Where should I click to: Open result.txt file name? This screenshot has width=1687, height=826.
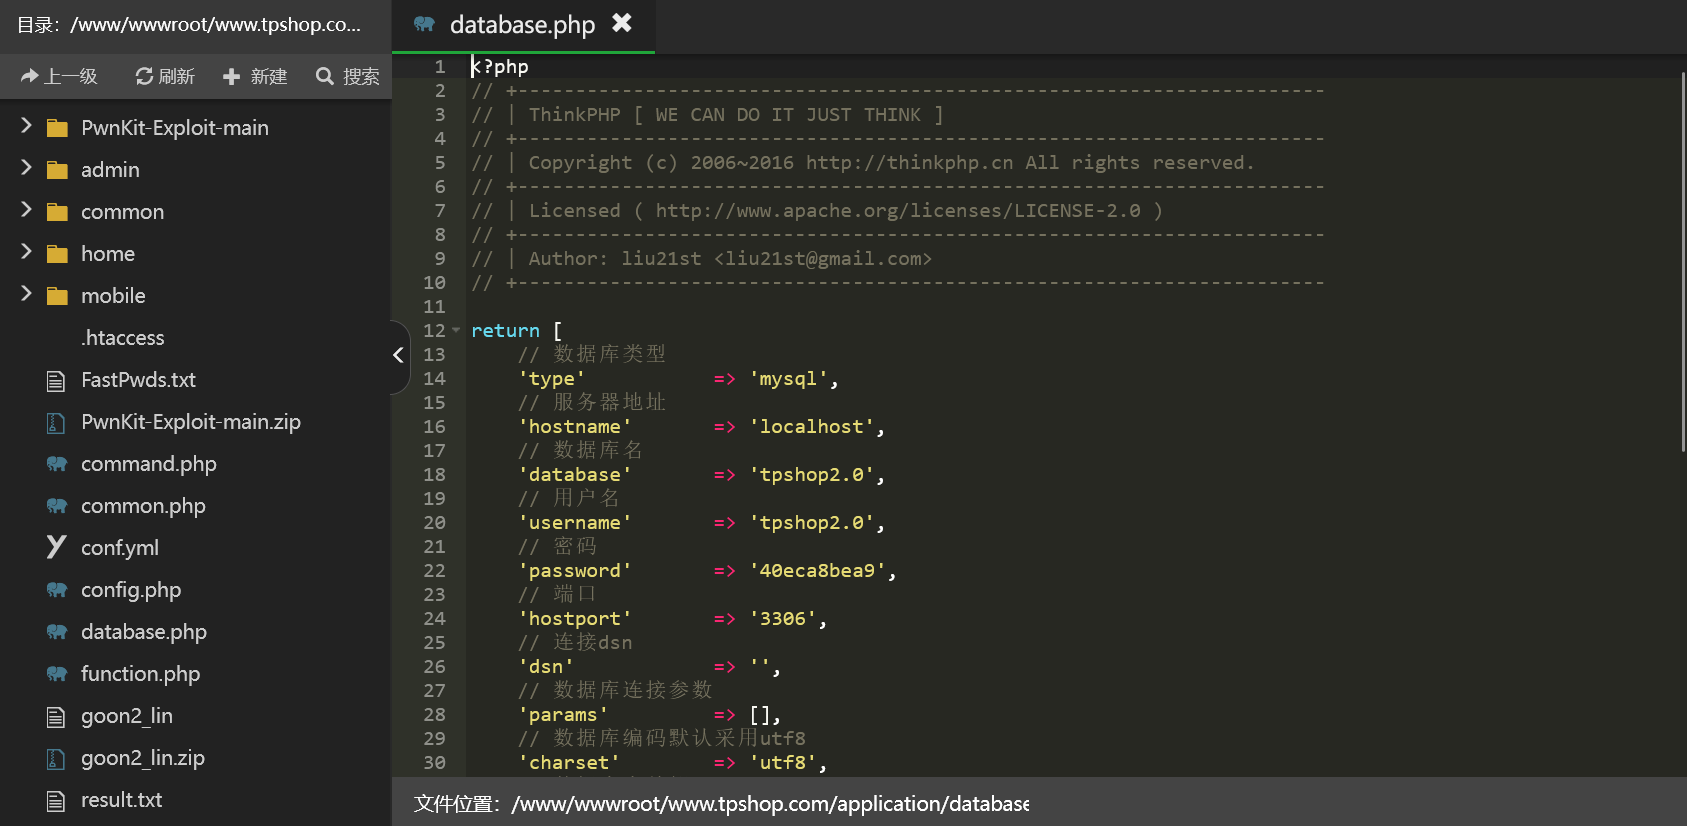pyautogui.click(x=121, y=800)
